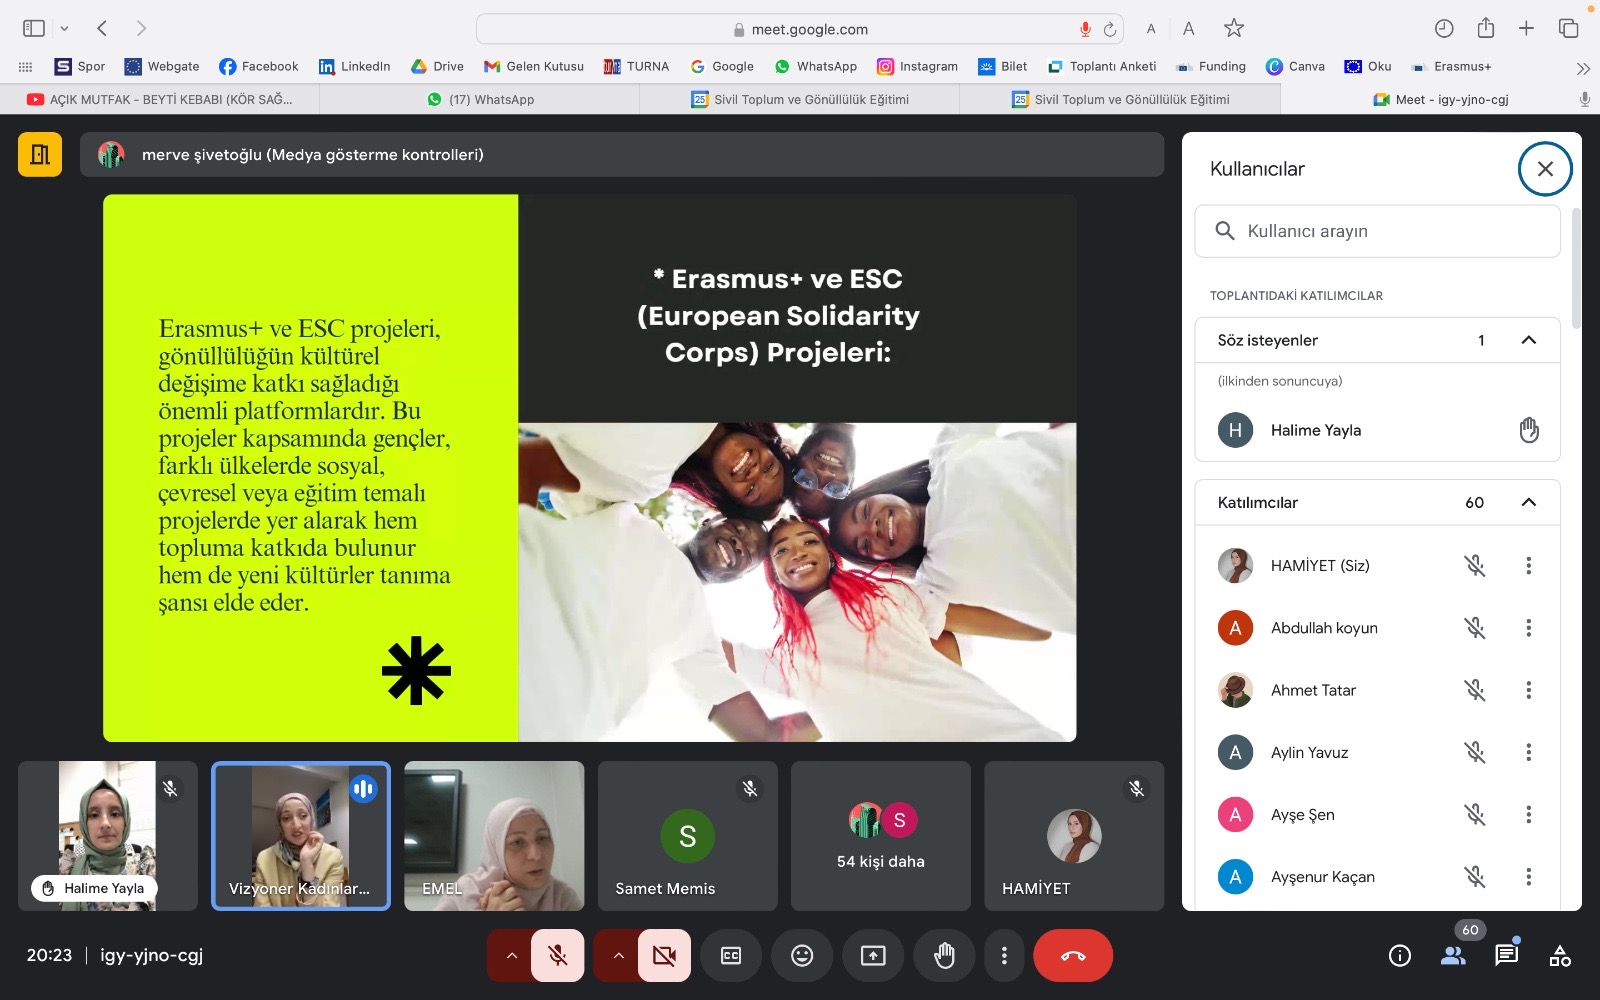
Task: Toggle the microphone mute button
Action: 558,956
